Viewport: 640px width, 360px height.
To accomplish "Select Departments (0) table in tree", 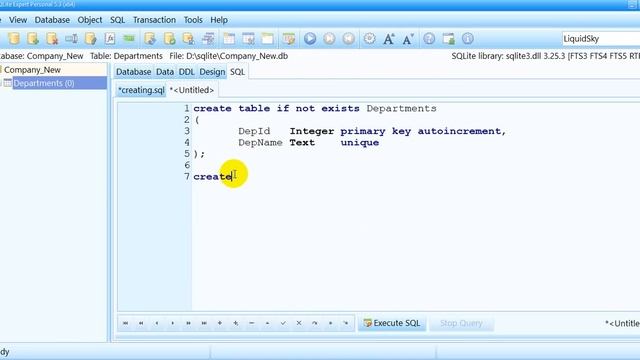I will click(44, 83).
